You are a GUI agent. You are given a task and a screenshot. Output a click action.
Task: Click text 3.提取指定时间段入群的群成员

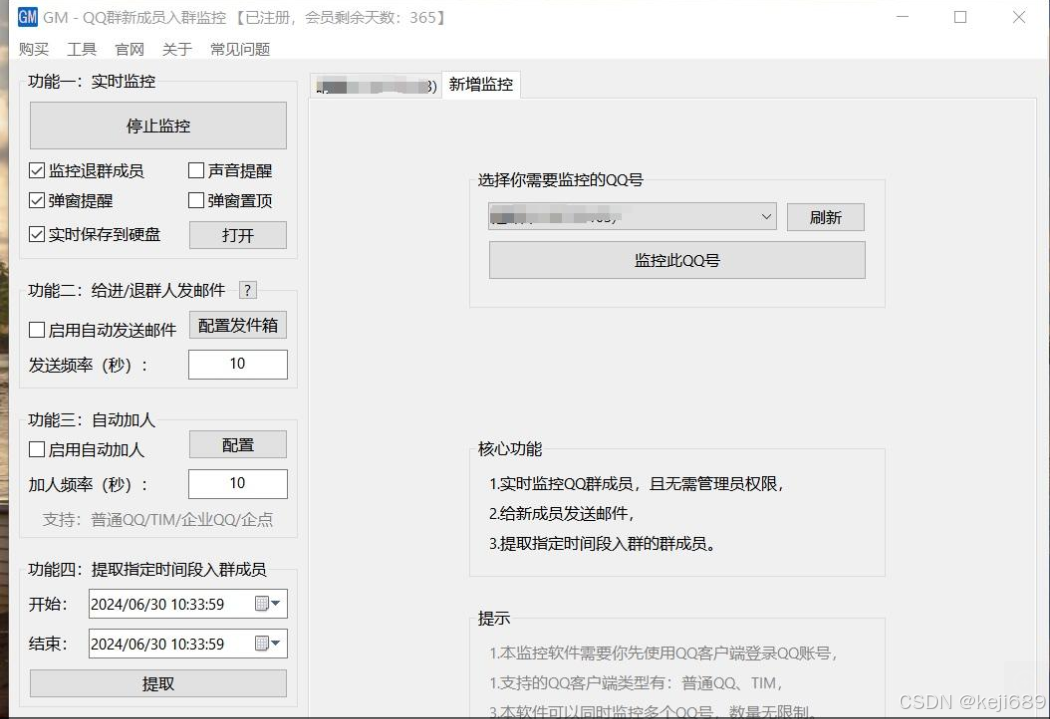pyautogui.click(x=603, y=543)
